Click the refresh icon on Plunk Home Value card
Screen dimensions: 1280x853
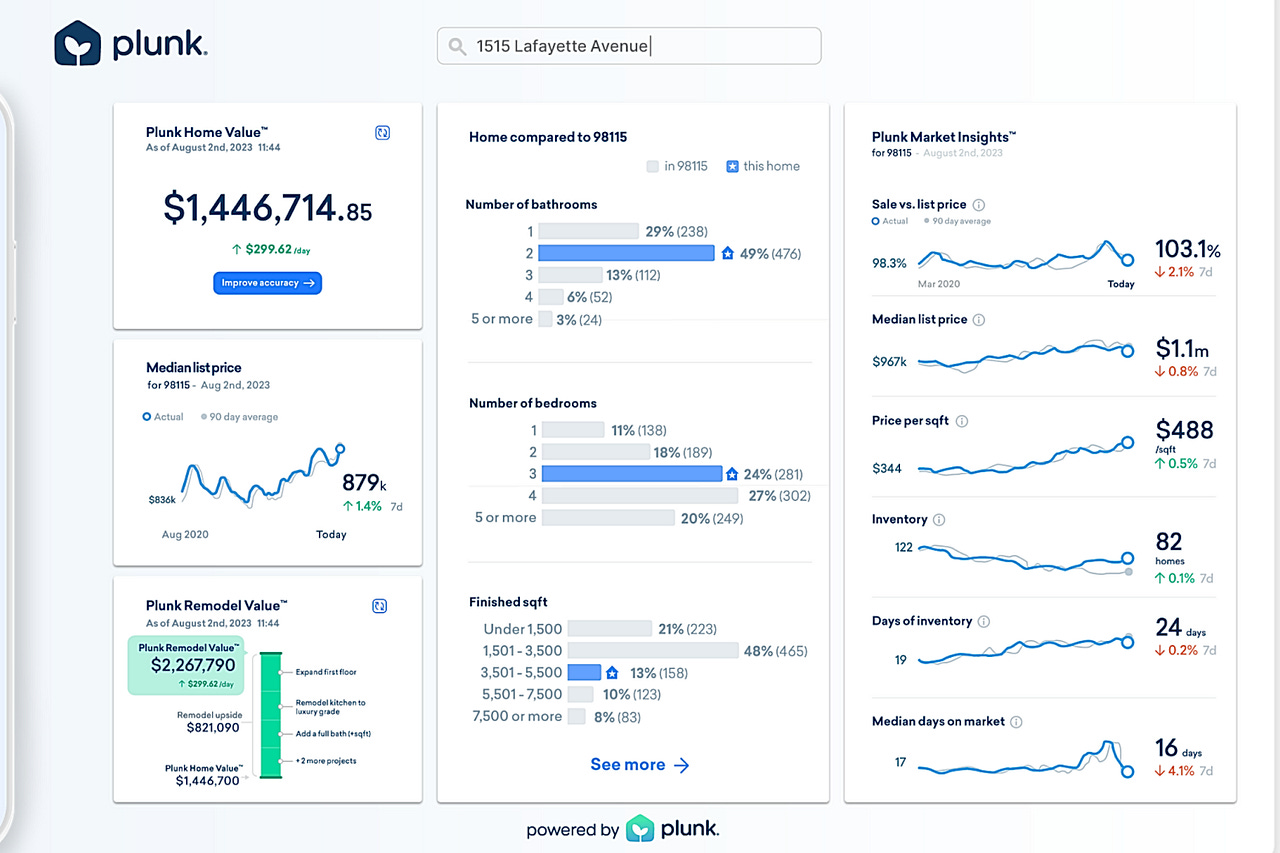382,132
